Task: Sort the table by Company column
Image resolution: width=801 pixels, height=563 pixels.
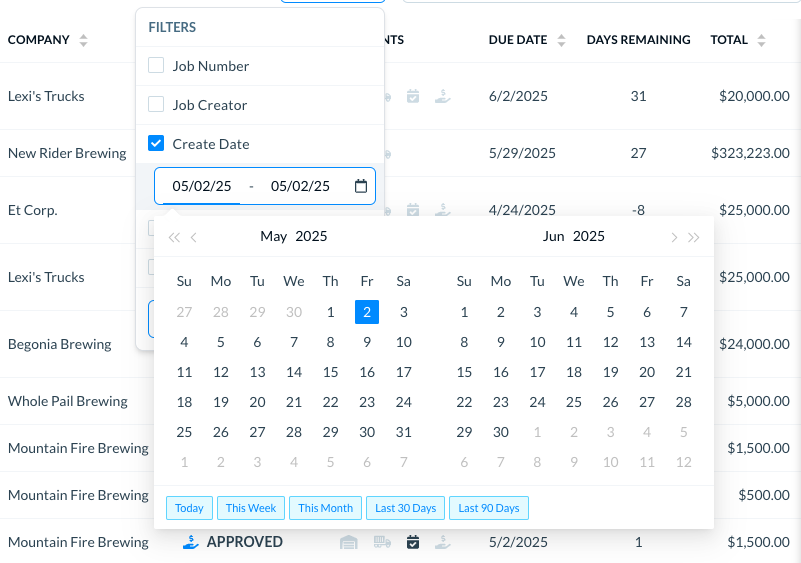Action: pyautogui.click(x=83, y=40)
